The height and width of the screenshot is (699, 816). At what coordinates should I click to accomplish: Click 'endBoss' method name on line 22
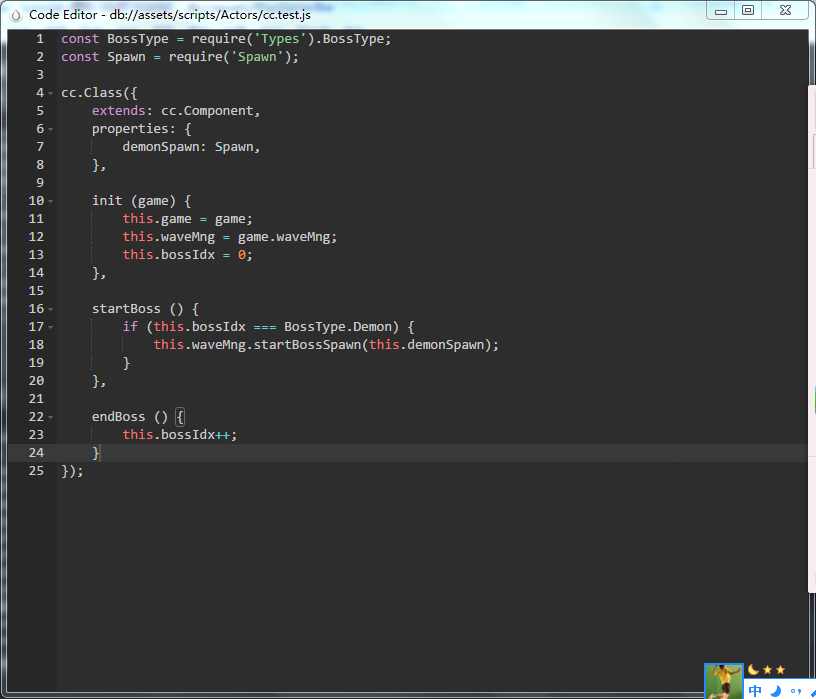tap(119, 417)
